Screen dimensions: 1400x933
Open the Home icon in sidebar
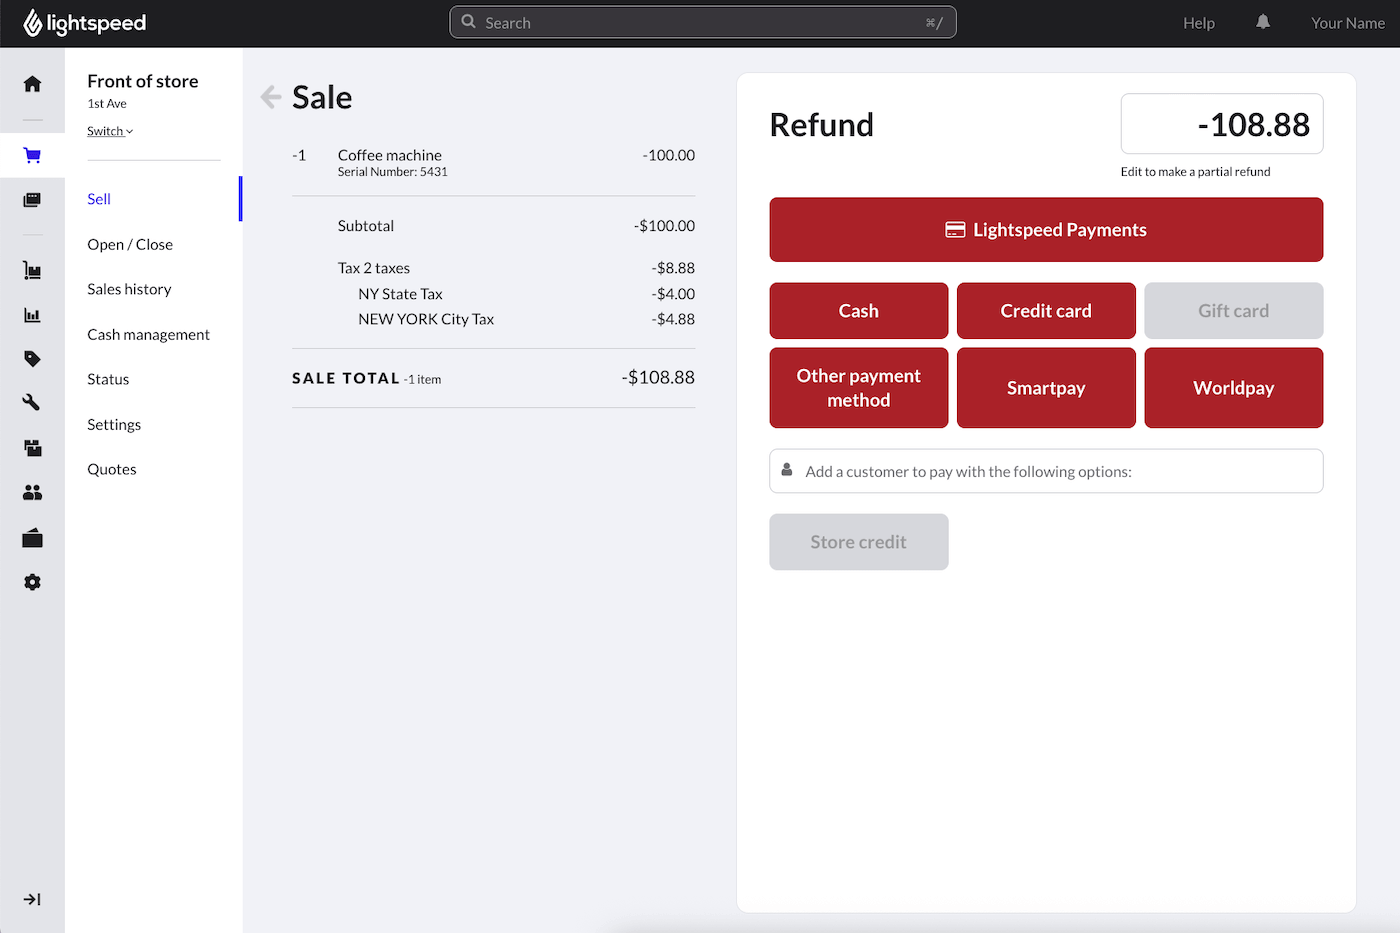pos(32,84)
